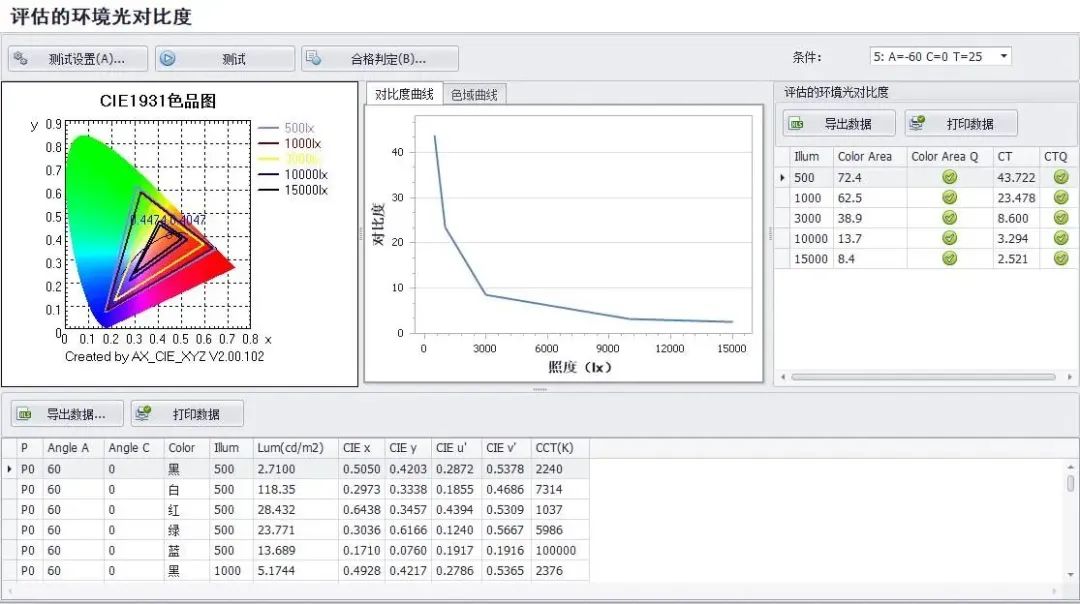The height and width of the screenshot is (604, 1080).
Task: Open the 条件 dropdown list
Action: coord(1003,56)
